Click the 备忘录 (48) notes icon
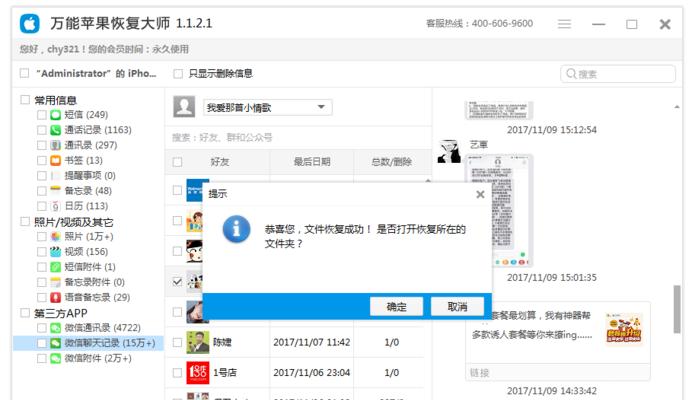 coord(56,191)
